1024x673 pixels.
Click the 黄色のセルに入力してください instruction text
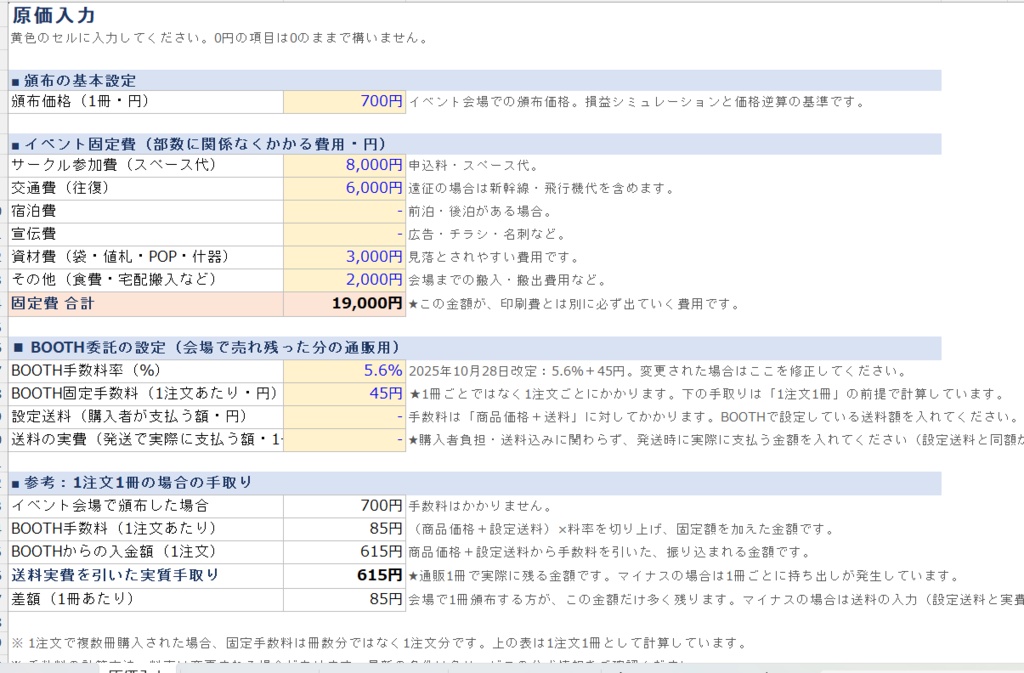pyautogui.click(x=219, y=38)
